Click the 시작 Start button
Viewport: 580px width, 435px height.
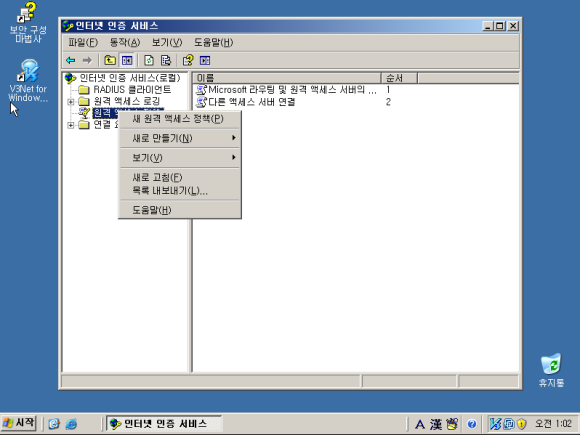click(18, 423)
